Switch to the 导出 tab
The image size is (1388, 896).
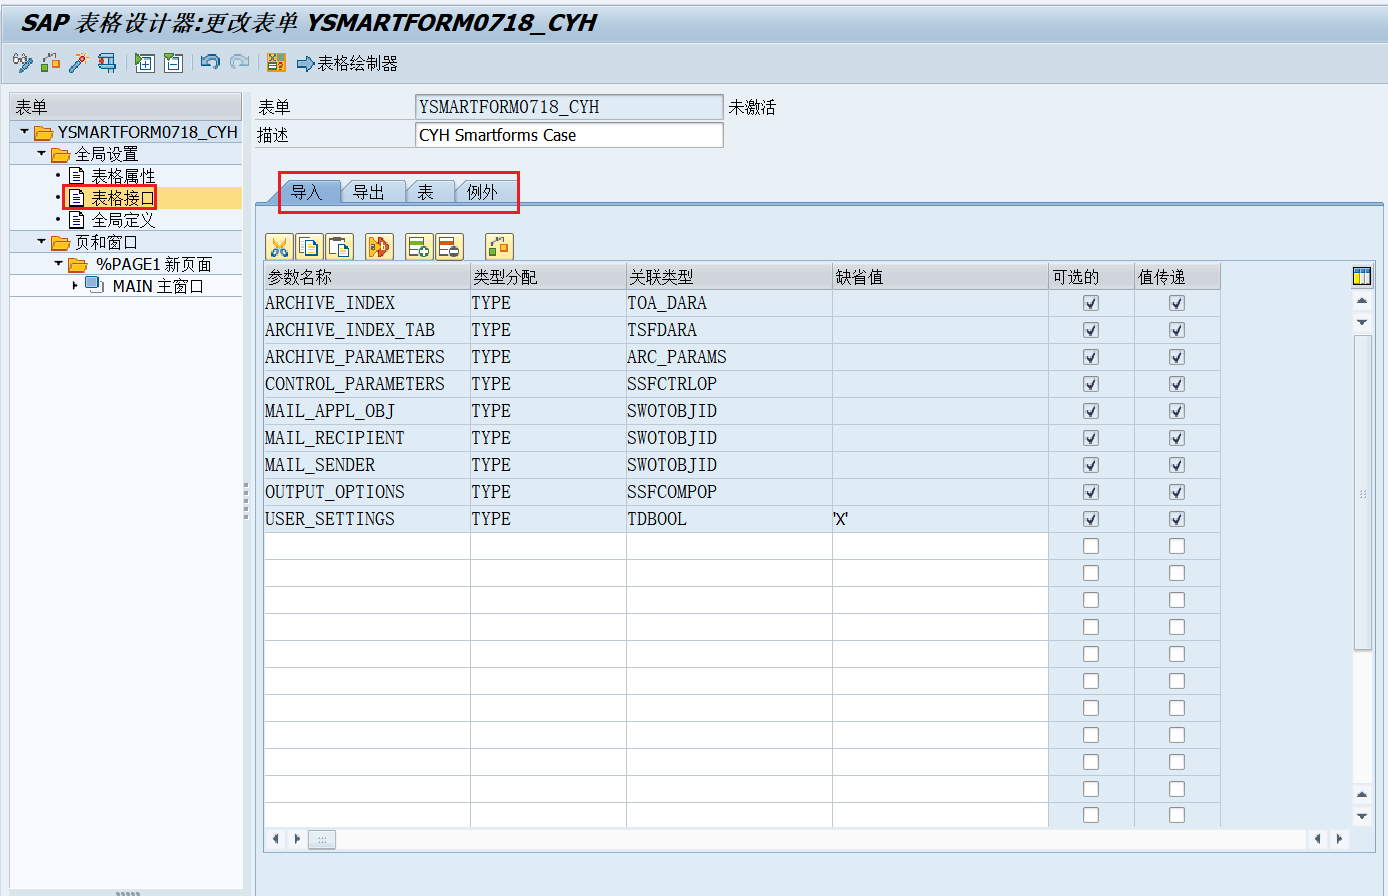[x=369, y=192]
